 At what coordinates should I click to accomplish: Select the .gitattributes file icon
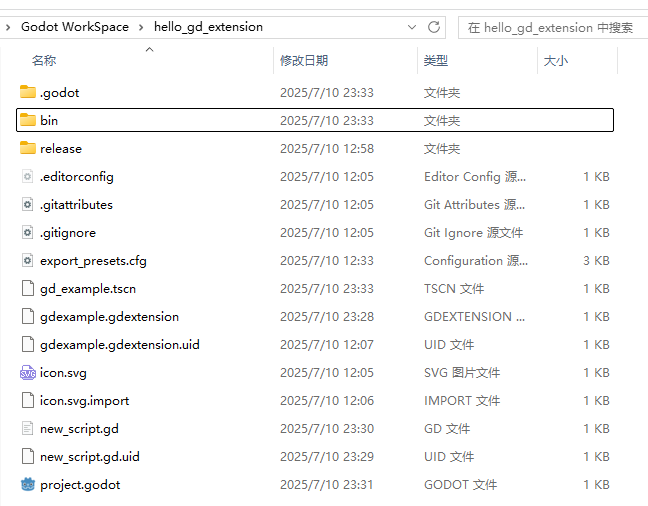coord(28,205)
